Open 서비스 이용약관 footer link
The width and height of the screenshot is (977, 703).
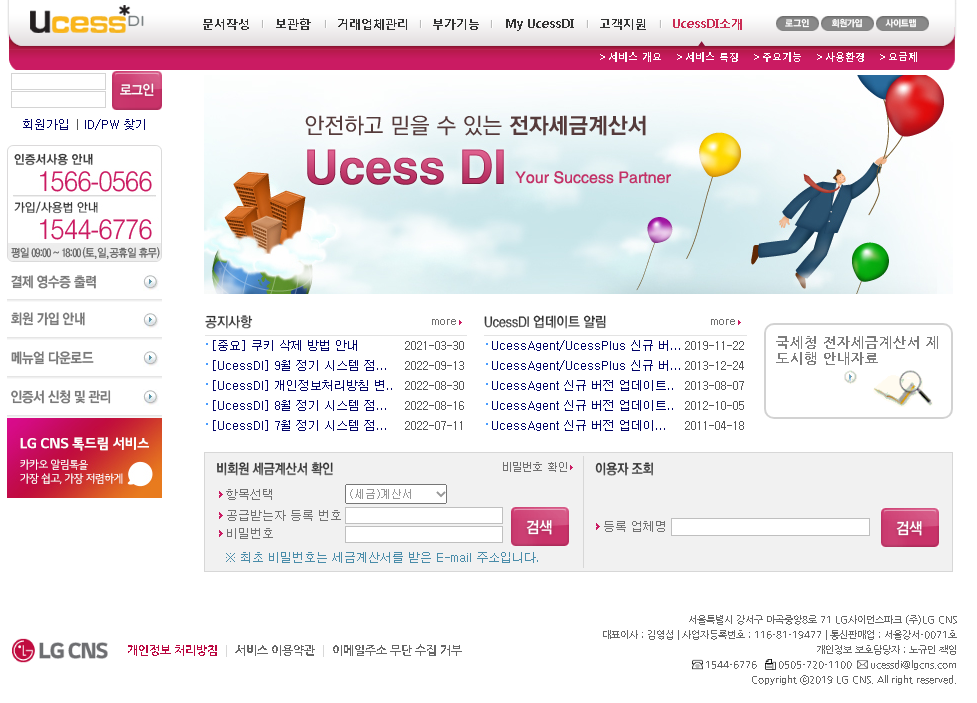click(275, 650)
